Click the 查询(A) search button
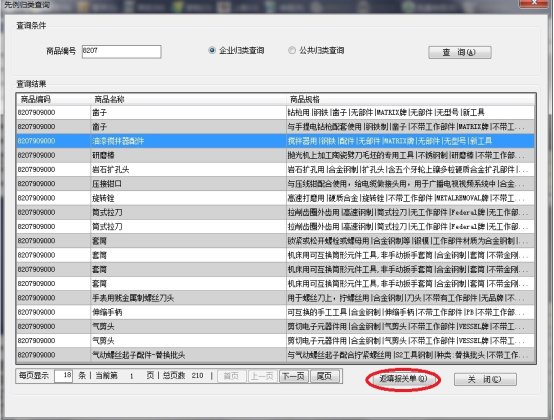Image resolution: width=554 pixels, height=420 pixels. click(x=460, y=52)
